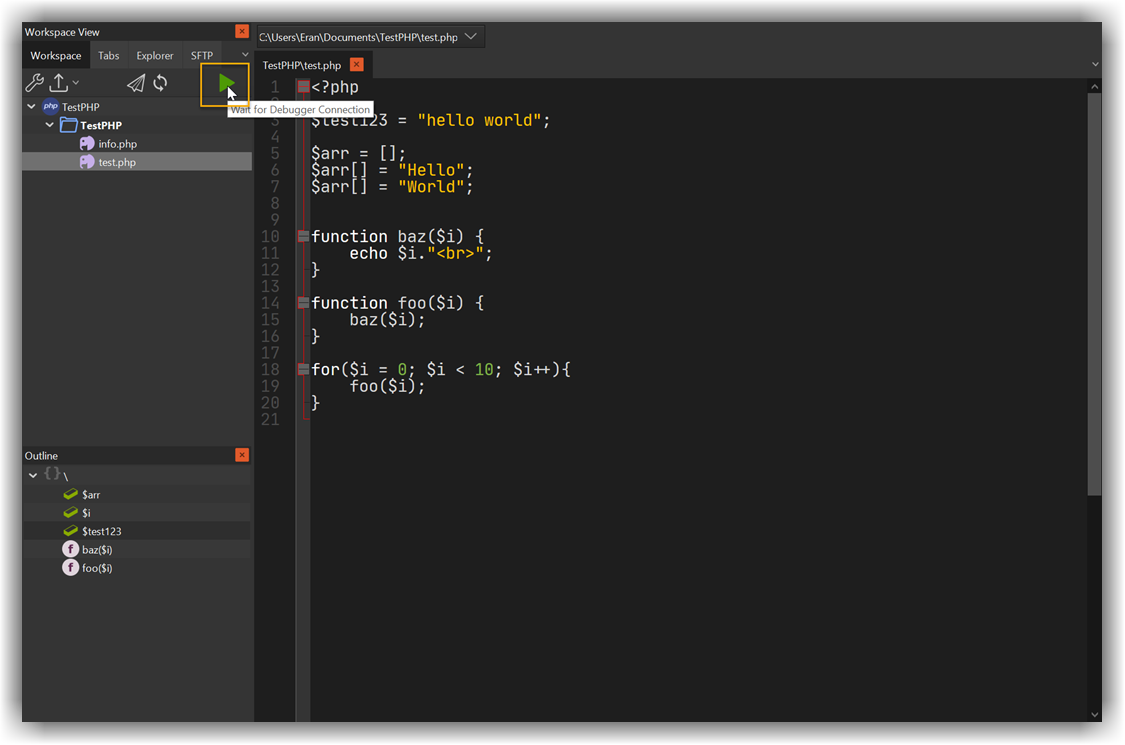Select baz($i) function in Outline

point(97,550)
